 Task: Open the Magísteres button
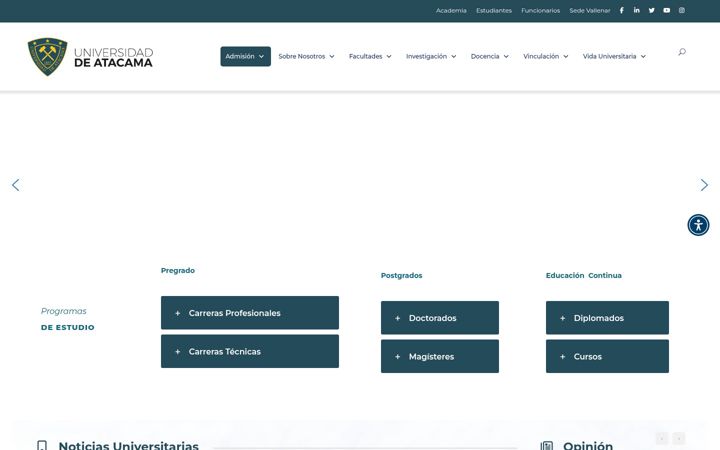439,356
